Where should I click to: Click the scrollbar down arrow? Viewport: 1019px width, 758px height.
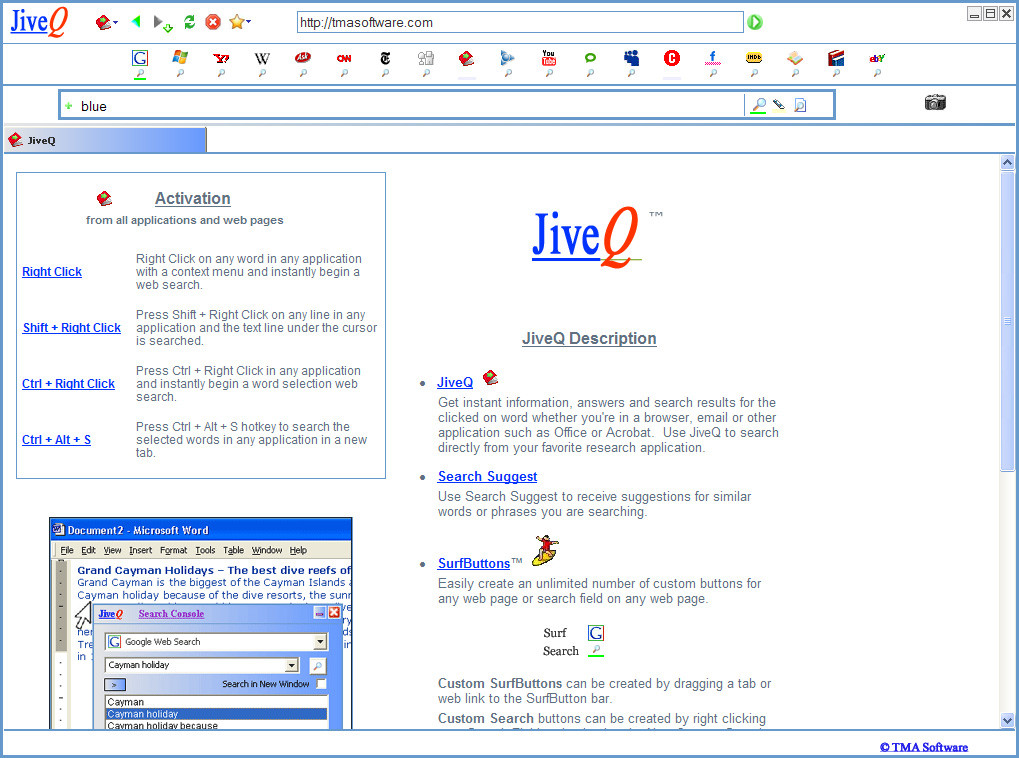click(1007, 720)
